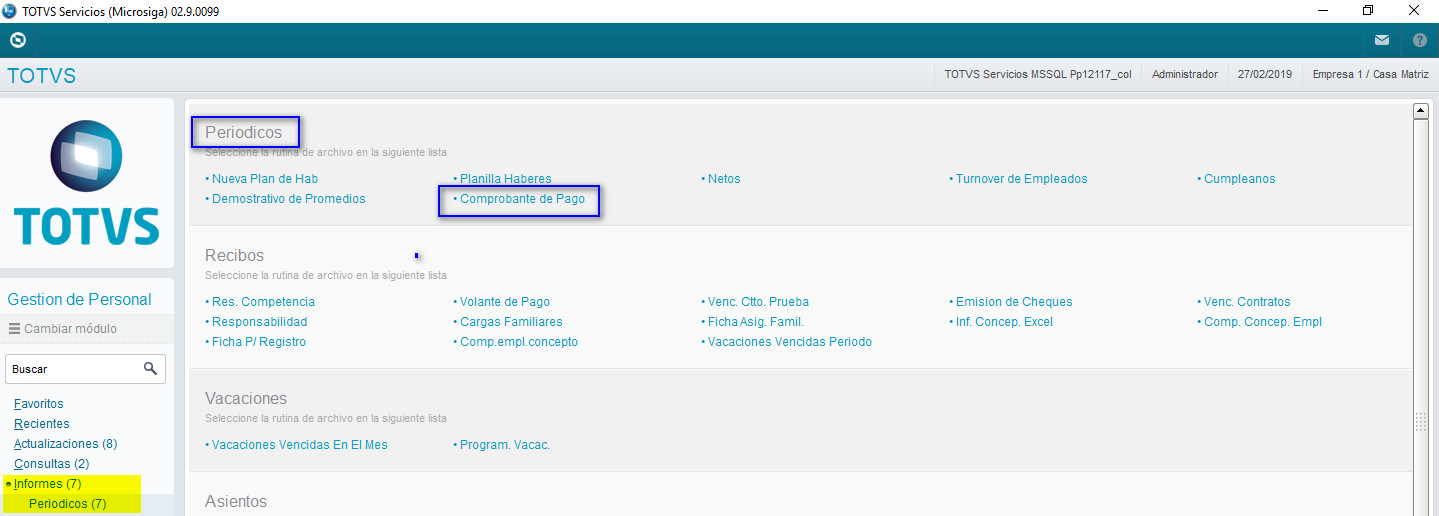Click the search magnifier icon
This screenshot has width=1439, height=516.
pyautogui.click(x=150, y=369)
